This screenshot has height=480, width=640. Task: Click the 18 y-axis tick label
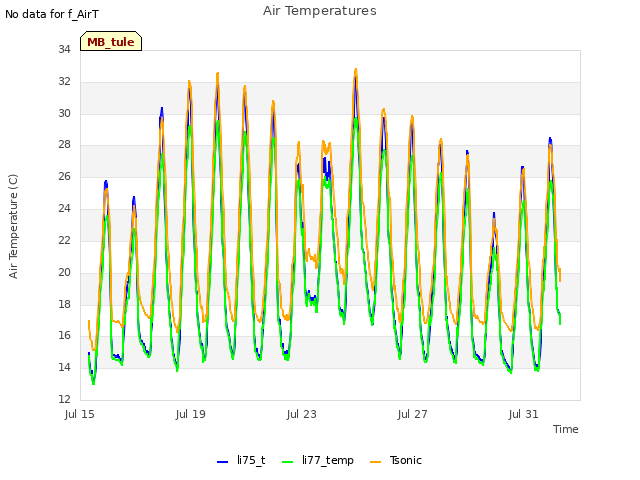click(x=64, y=304)
